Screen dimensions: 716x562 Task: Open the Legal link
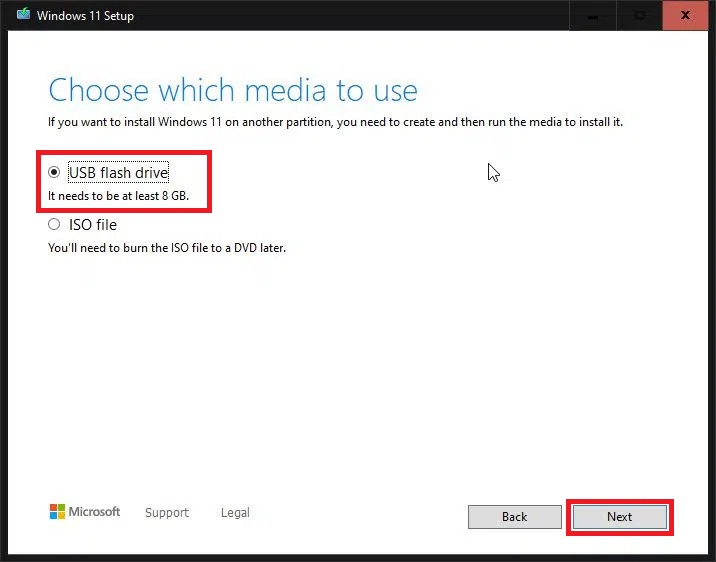coord(235,513)
